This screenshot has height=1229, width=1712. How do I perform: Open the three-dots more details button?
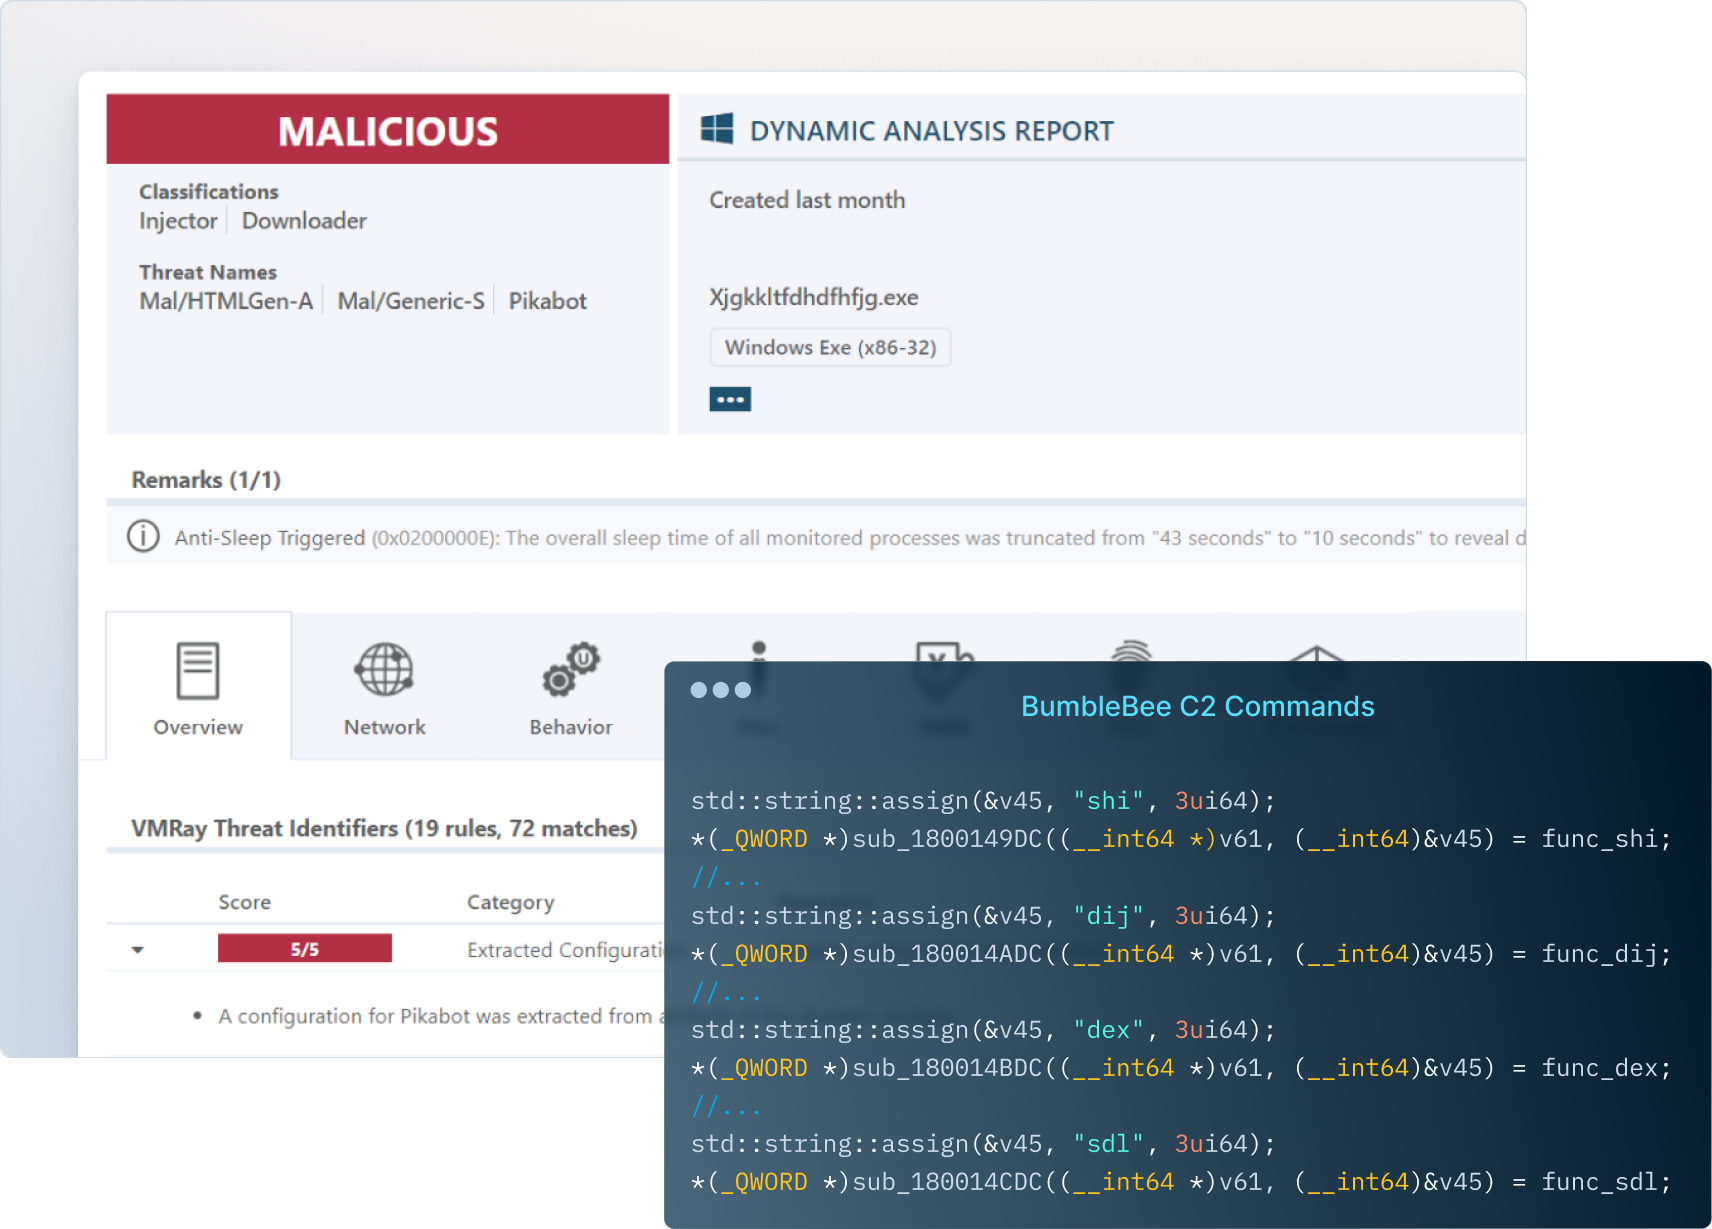pyautogui.click(x=730, y=399)
